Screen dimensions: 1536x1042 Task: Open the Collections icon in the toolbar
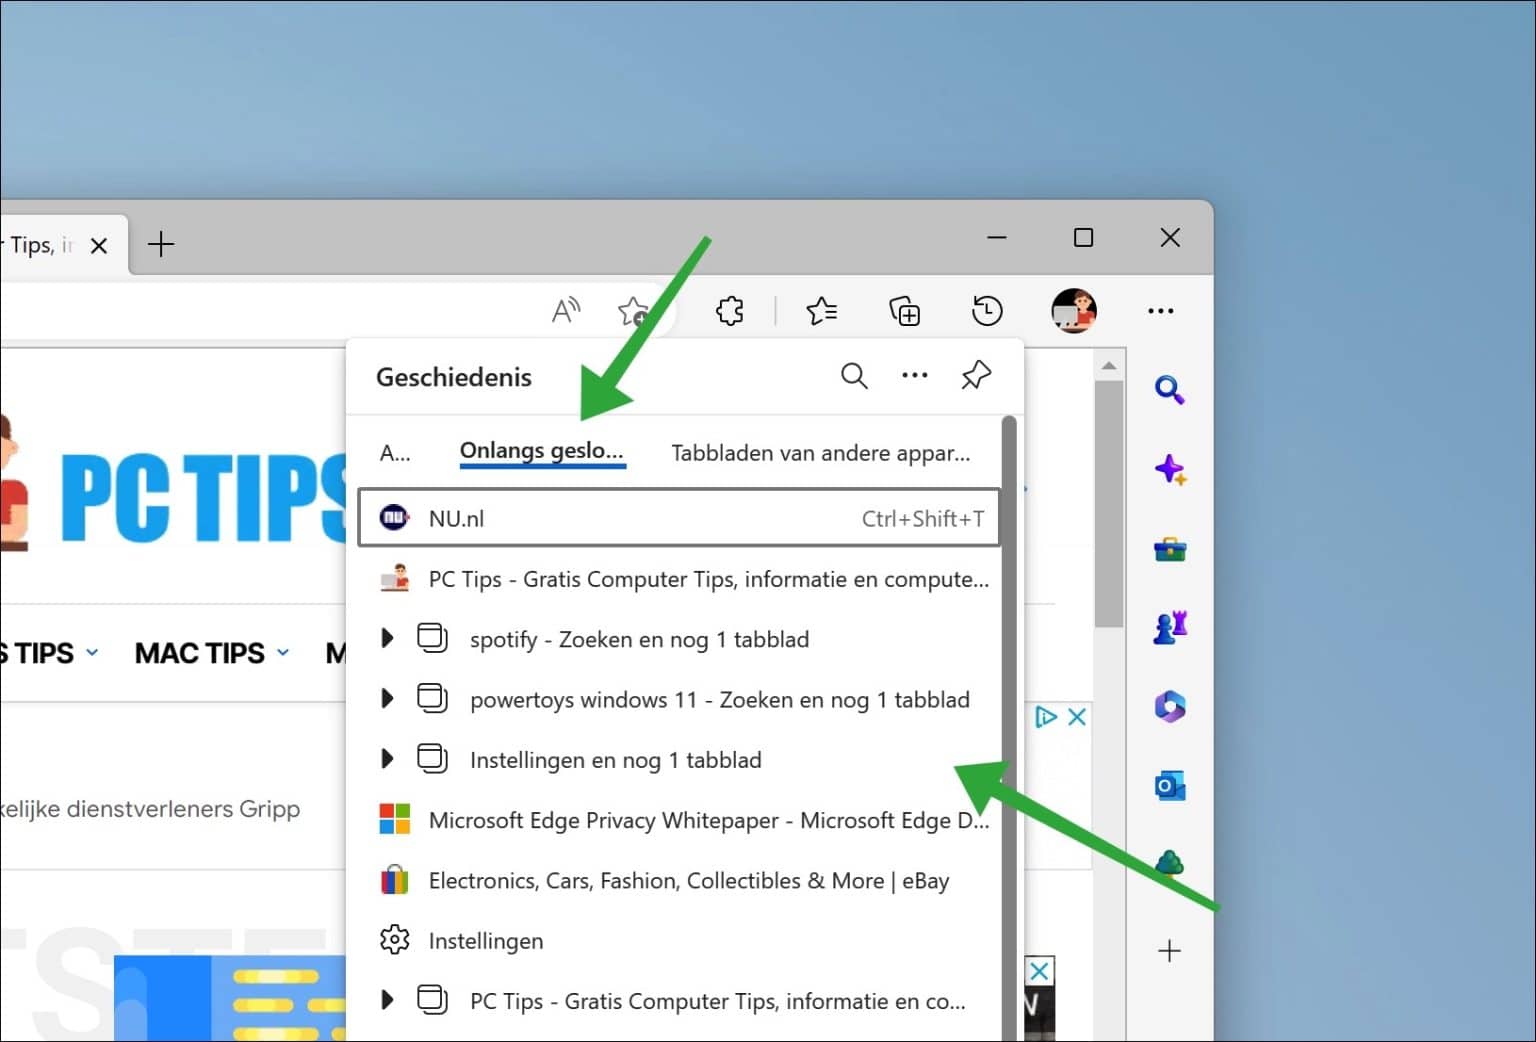coord(904,311)
